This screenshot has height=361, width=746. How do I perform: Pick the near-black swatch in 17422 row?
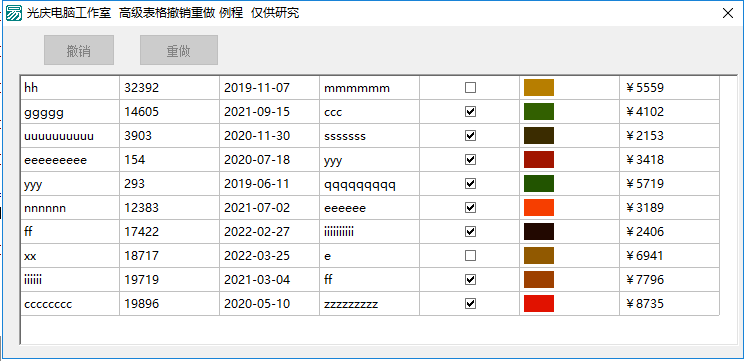539,232
